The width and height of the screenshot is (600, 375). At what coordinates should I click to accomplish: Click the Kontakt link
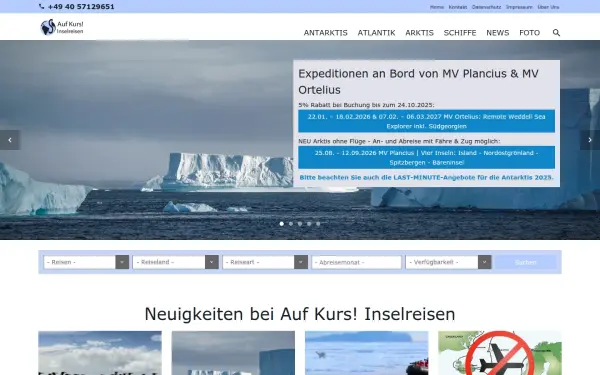(458, 7)
